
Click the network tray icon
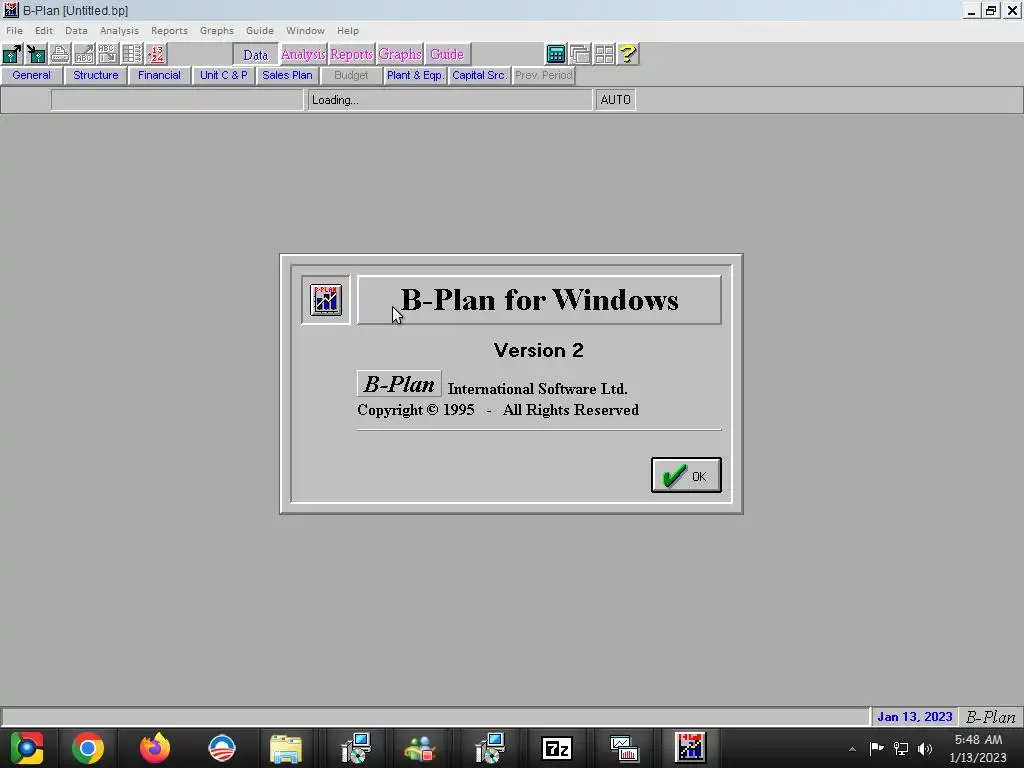pos(901,748)
